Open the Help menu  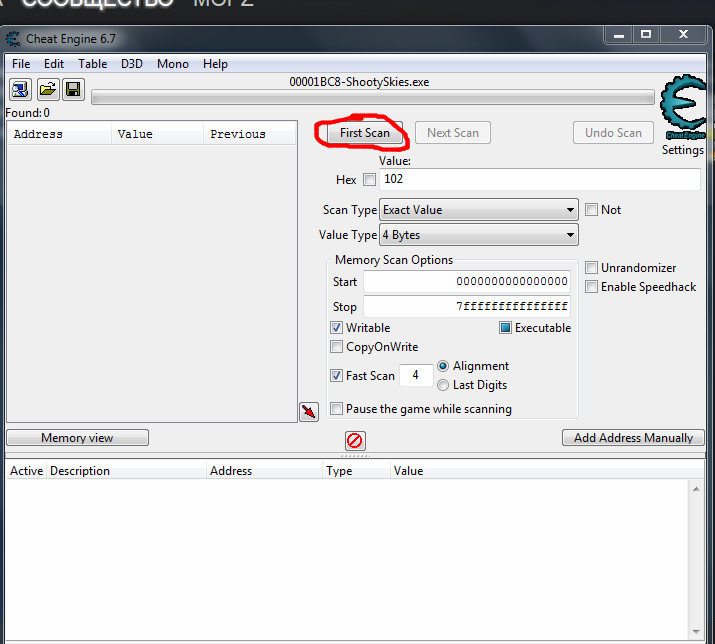click(215, 64)
